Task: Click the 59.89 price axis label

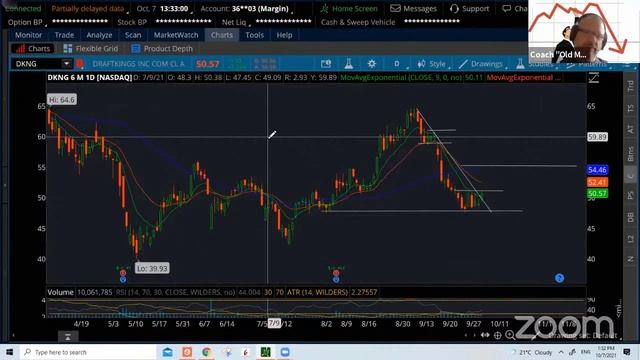Action: click(x=597, y=137)
